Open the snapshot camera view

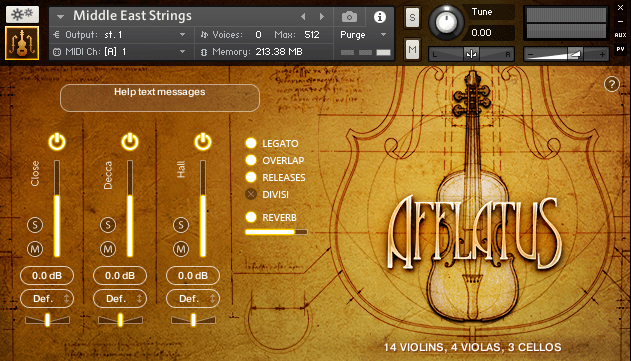pyautogui.click(x=349, y=17)
